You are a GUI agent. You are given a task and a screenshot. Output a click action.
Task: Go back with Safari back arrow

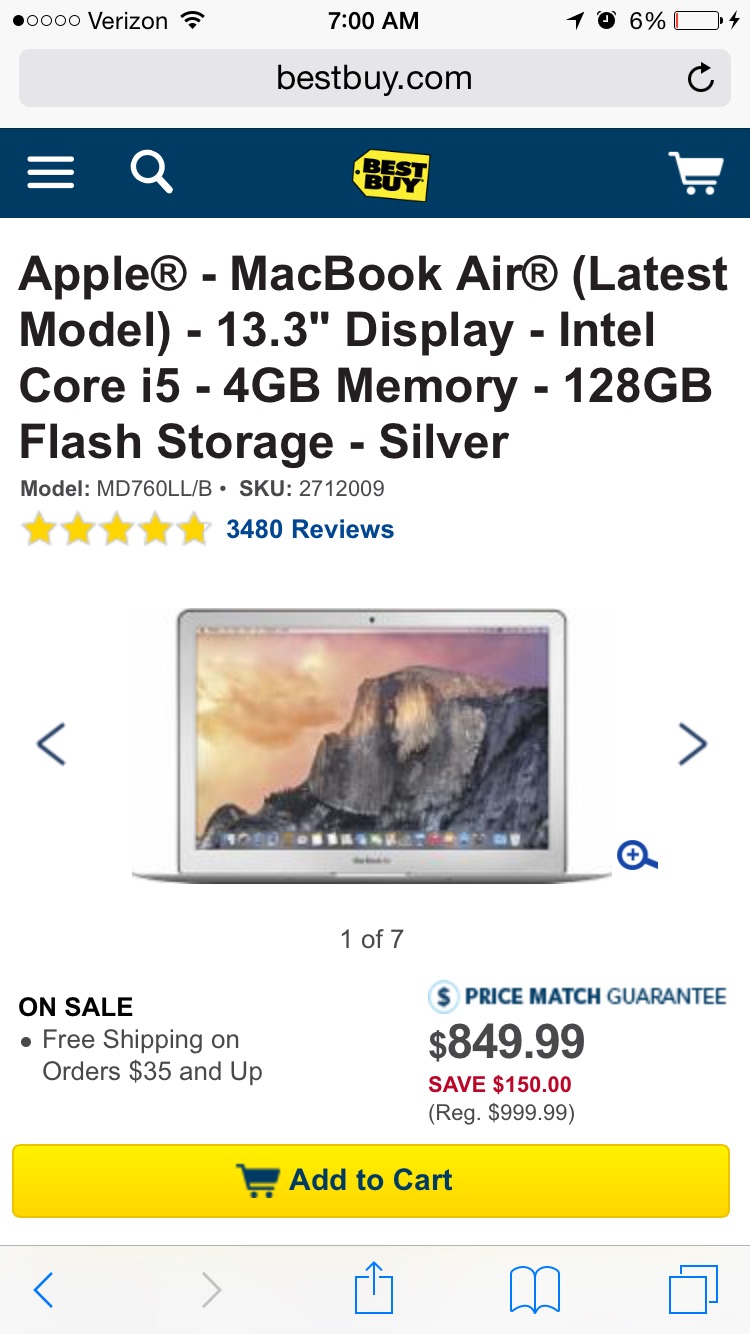click(x=43, y=1290)
